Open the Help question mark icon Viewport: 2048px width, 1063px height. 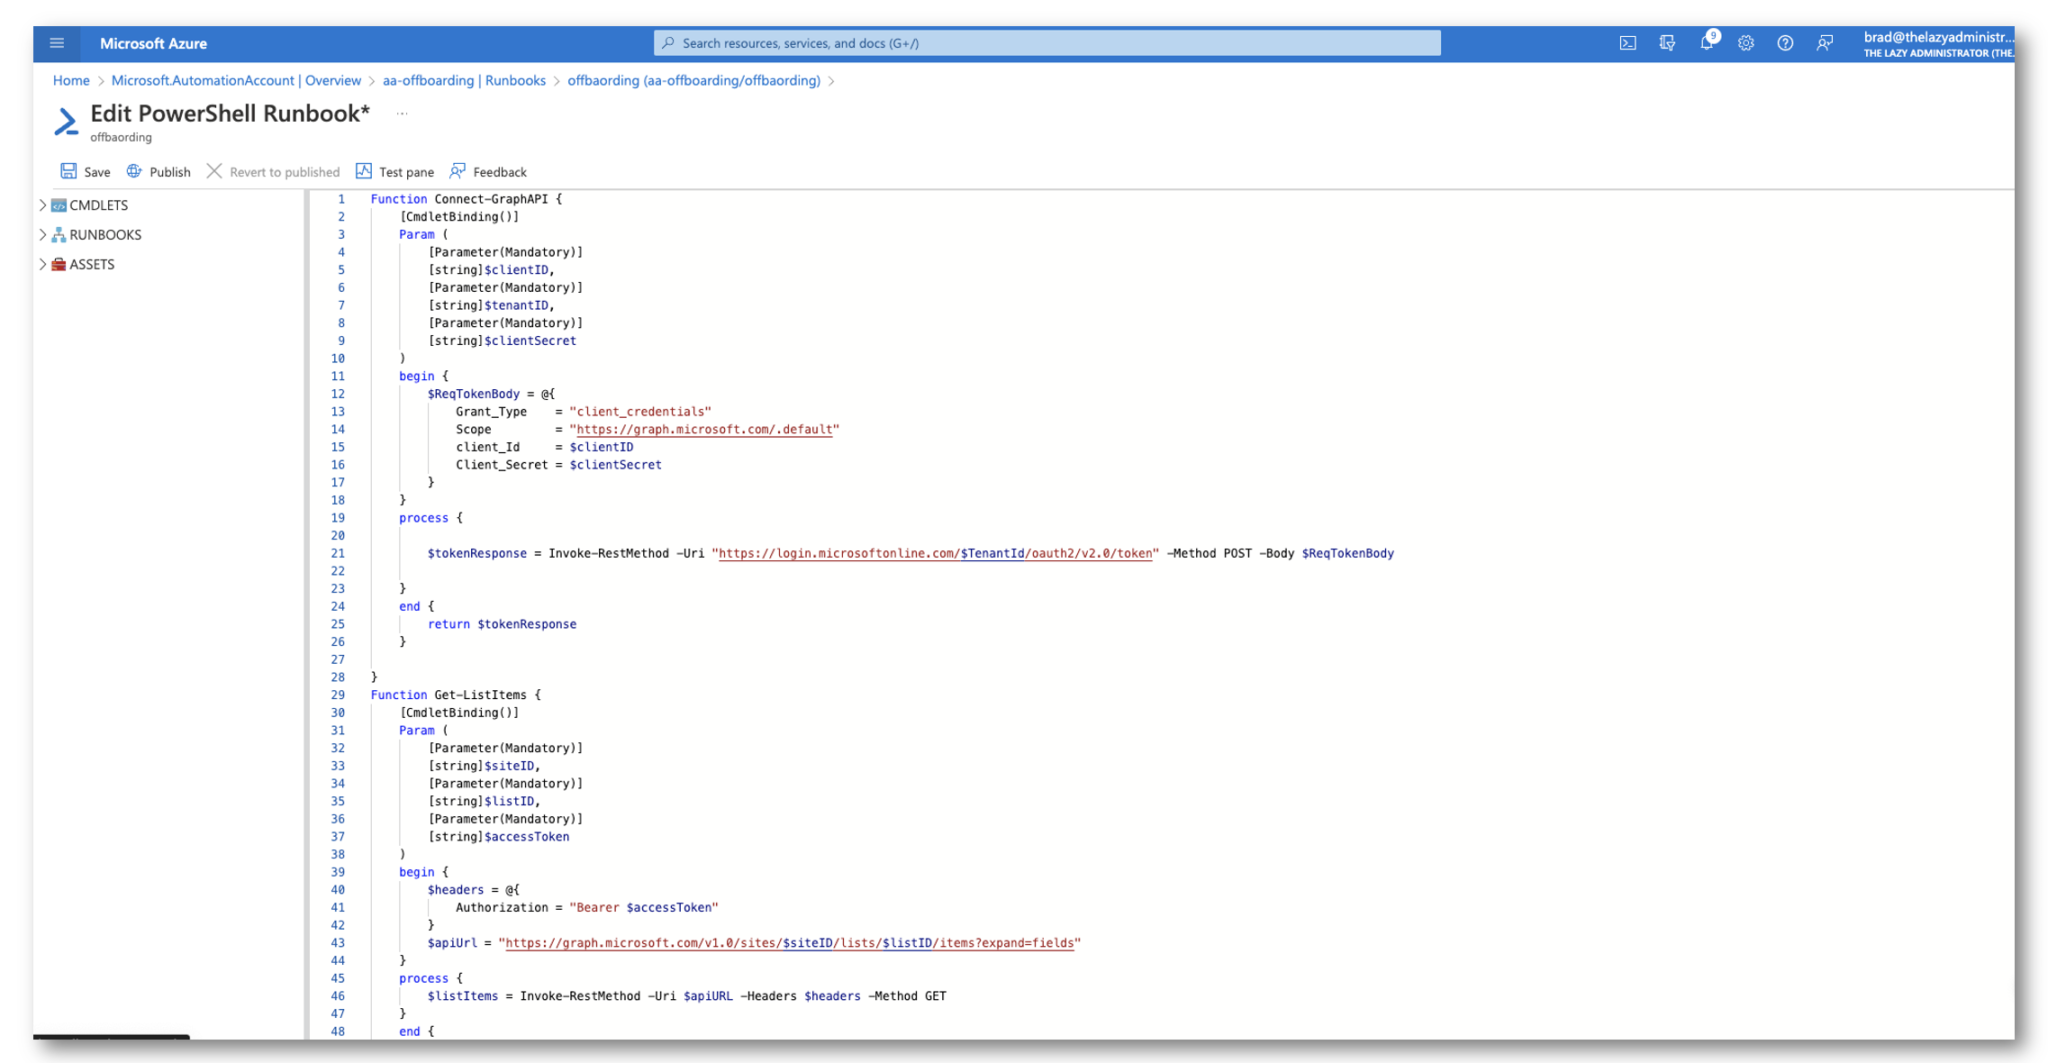point(1785,43)
